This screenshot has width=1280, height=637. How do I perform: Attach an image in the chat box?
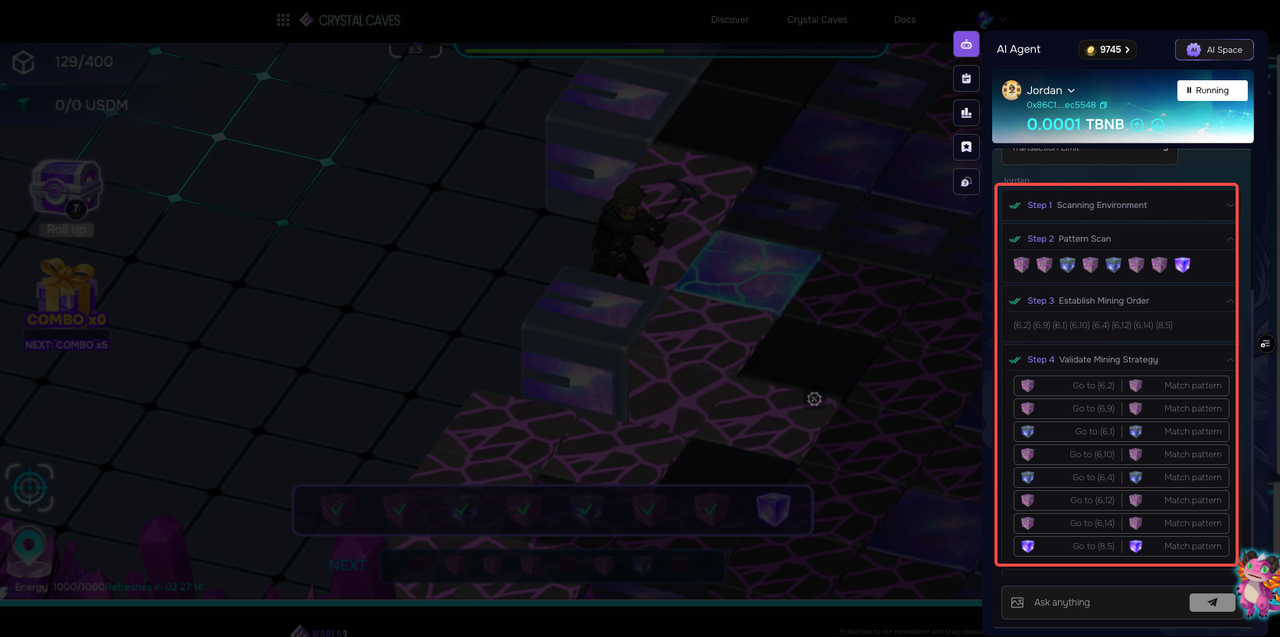tap(1017, 602)
